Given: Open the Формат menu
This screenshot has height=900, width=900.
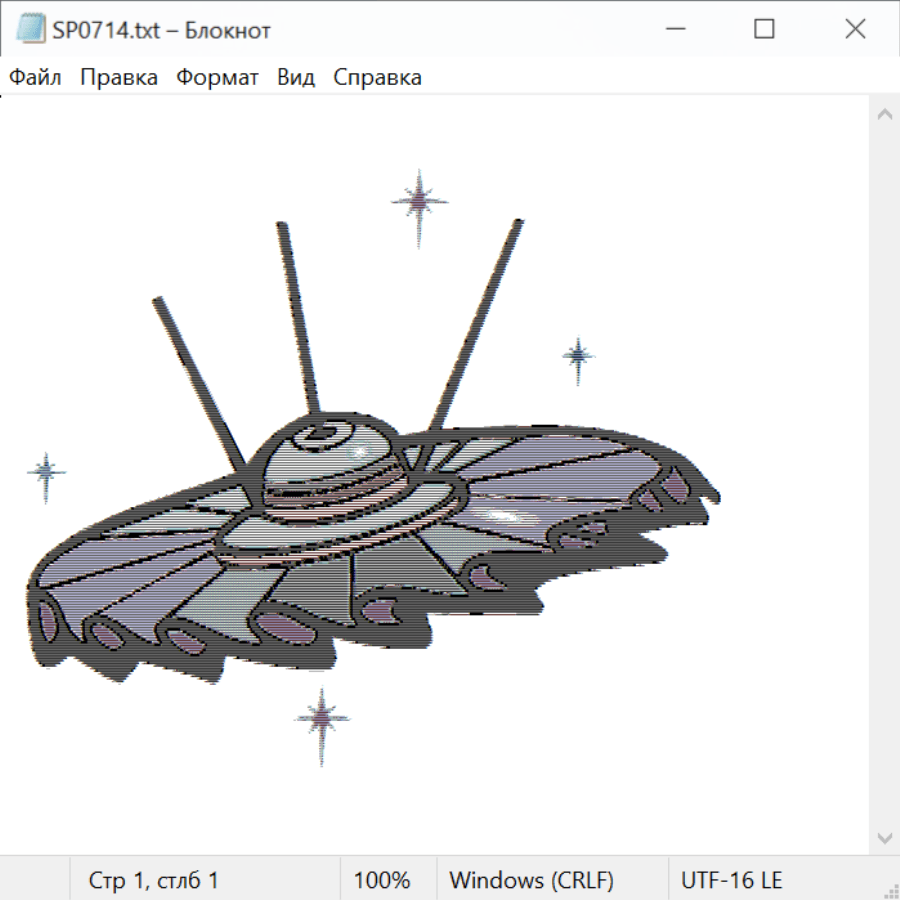Looking at the screenshot, I should (x=217, y=78).
